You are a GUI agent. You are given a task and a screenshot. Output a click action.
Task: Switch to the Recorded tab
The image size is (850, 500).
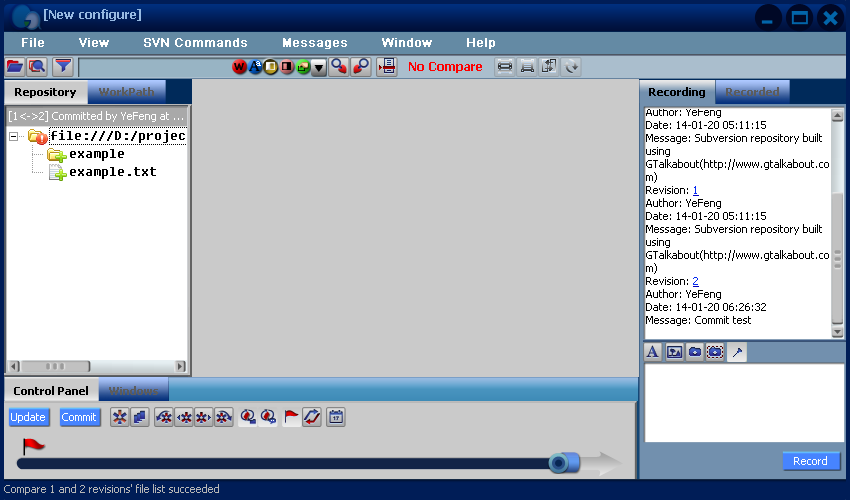pos(752,92)
